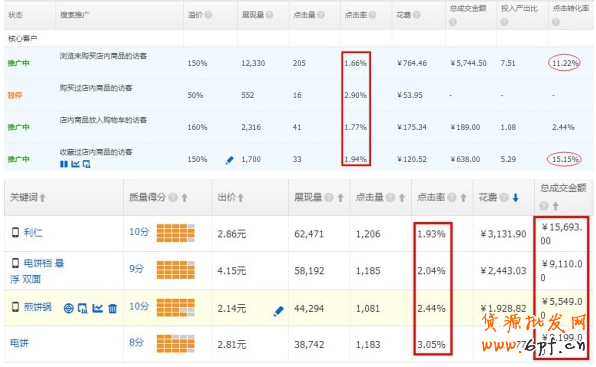Screen dimensions: 596x367
Task: Sort by 出价 using its arrow
Action: 240,198
